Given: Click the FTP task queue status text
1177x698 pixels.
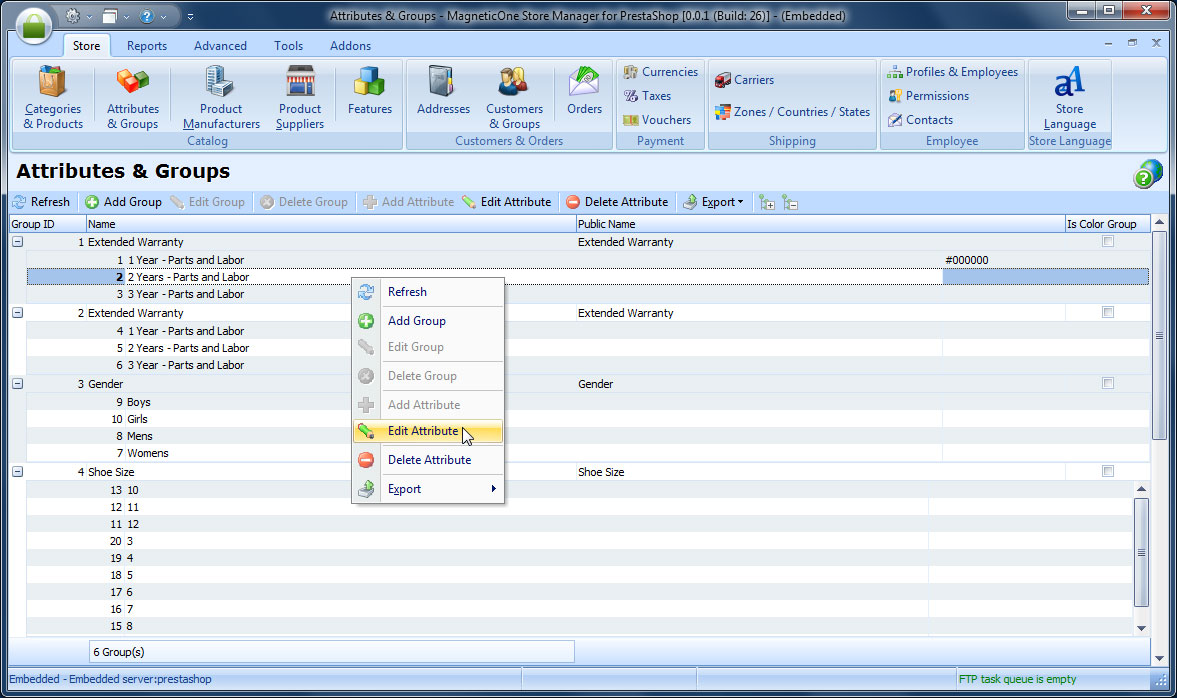Looking at the screenshot, I should pyautogui.click(x=1017, y=679).
